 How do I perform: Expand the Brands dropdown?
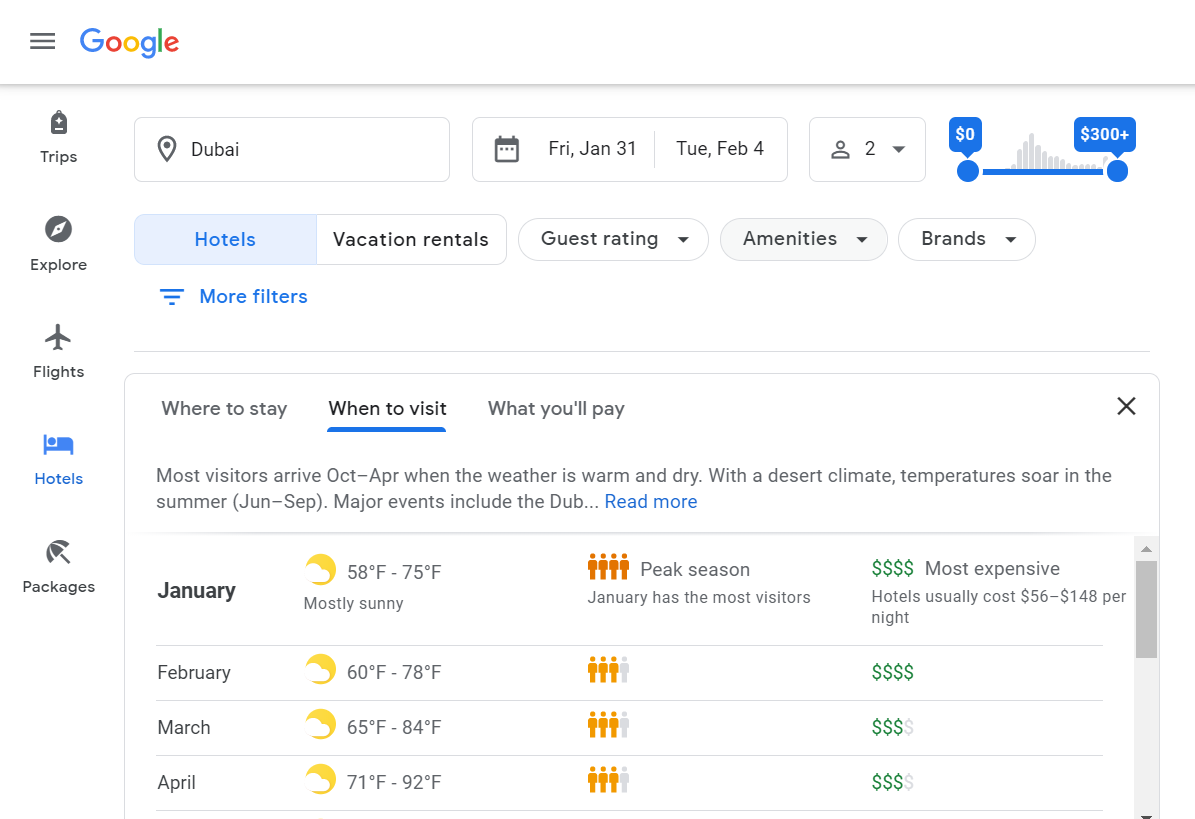[966, 239]
